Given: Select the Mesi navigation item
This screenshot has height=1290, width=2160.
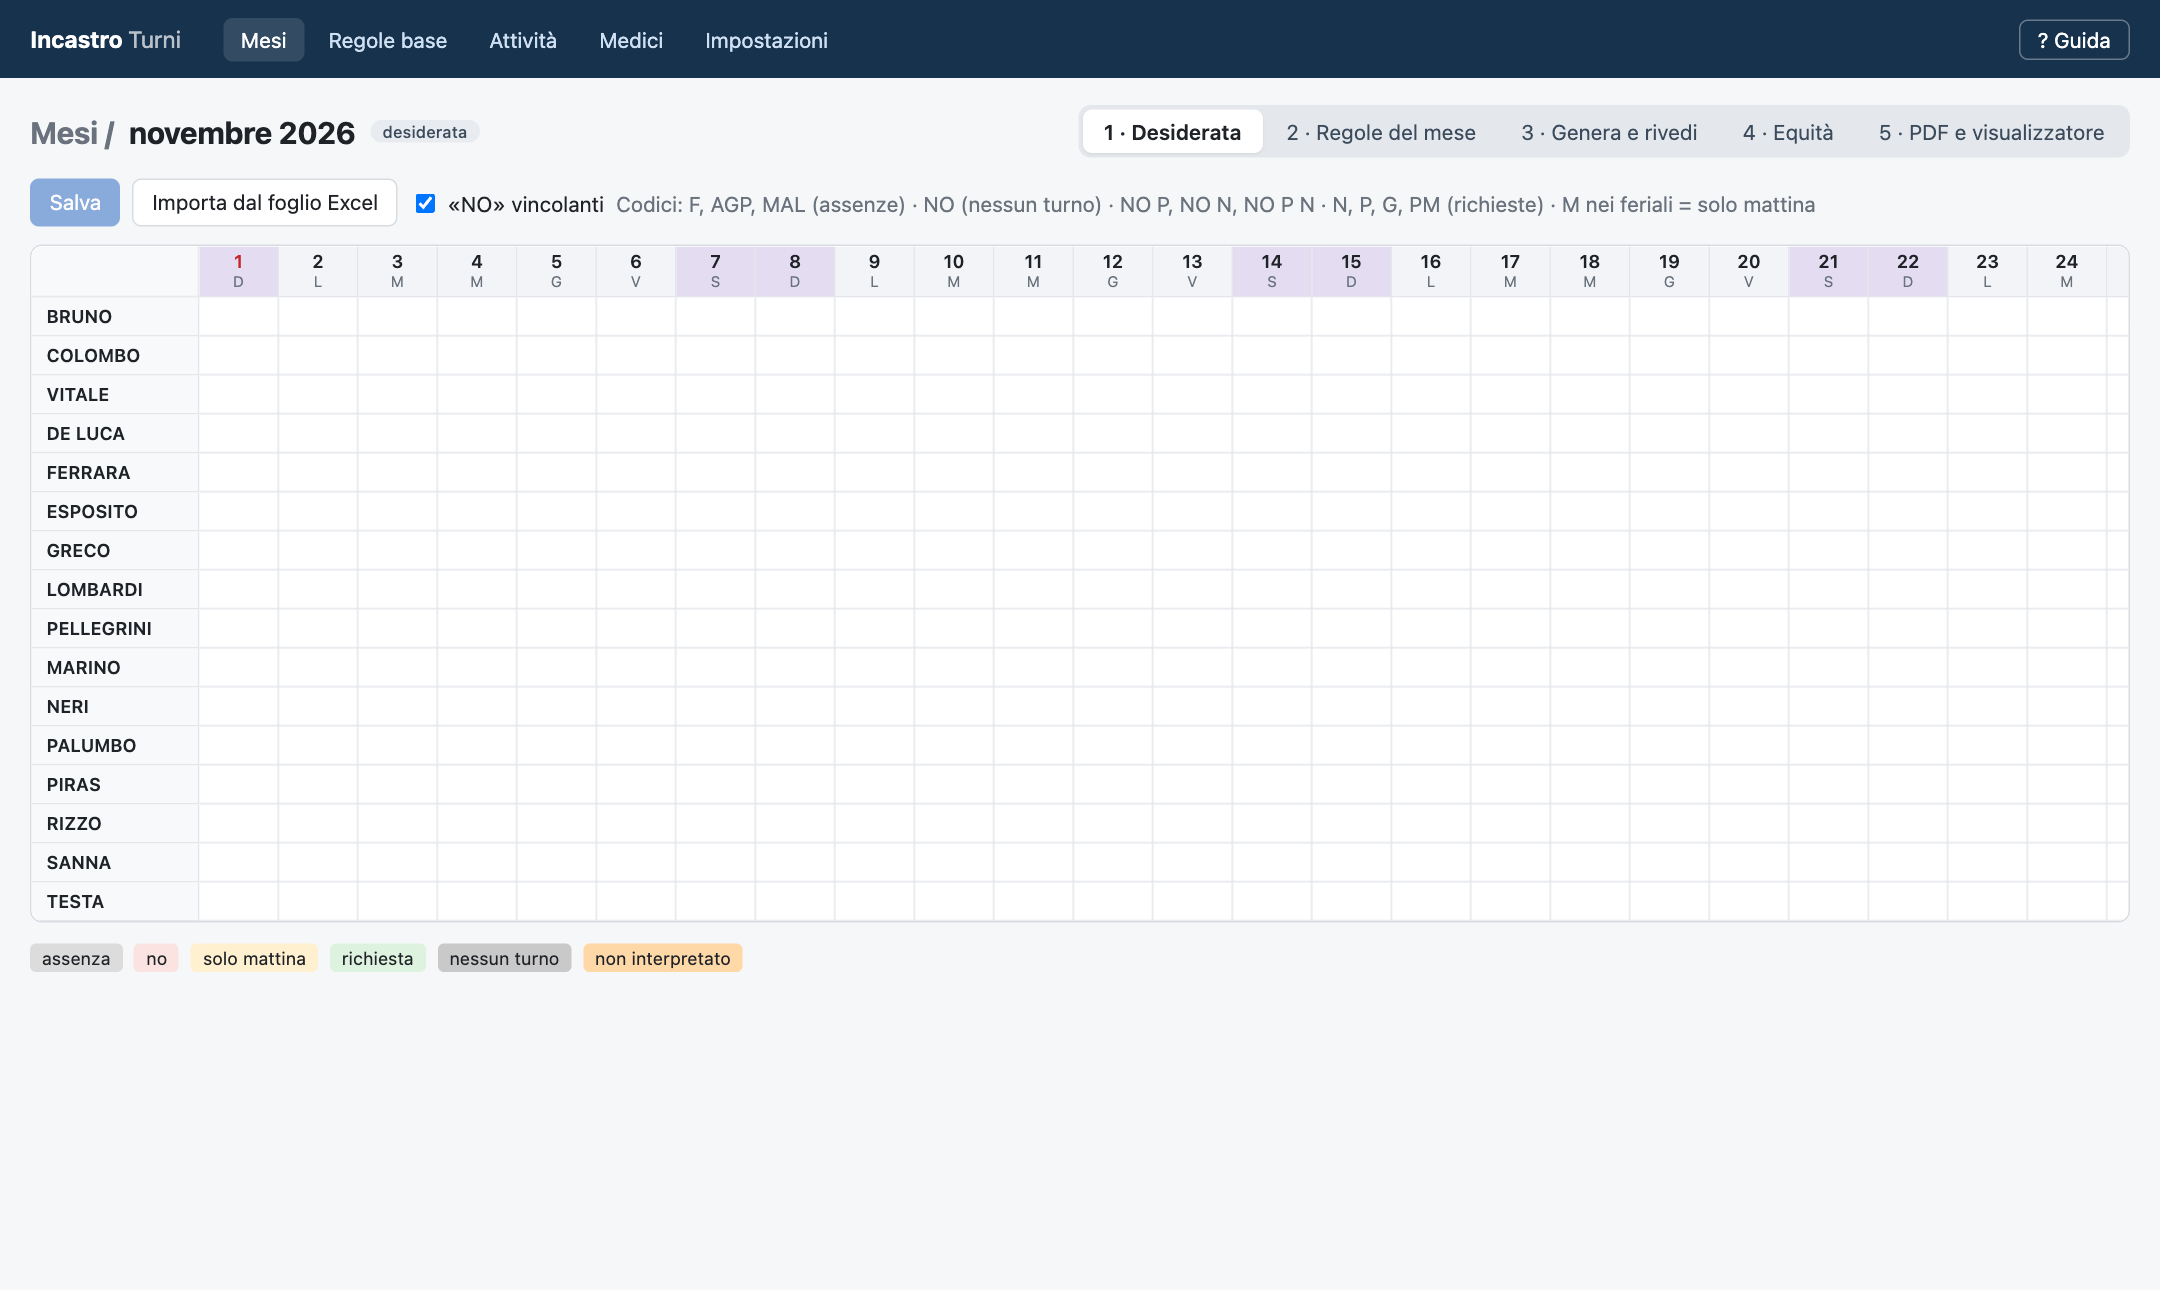Looking at the screenshot, I should 263,40.
